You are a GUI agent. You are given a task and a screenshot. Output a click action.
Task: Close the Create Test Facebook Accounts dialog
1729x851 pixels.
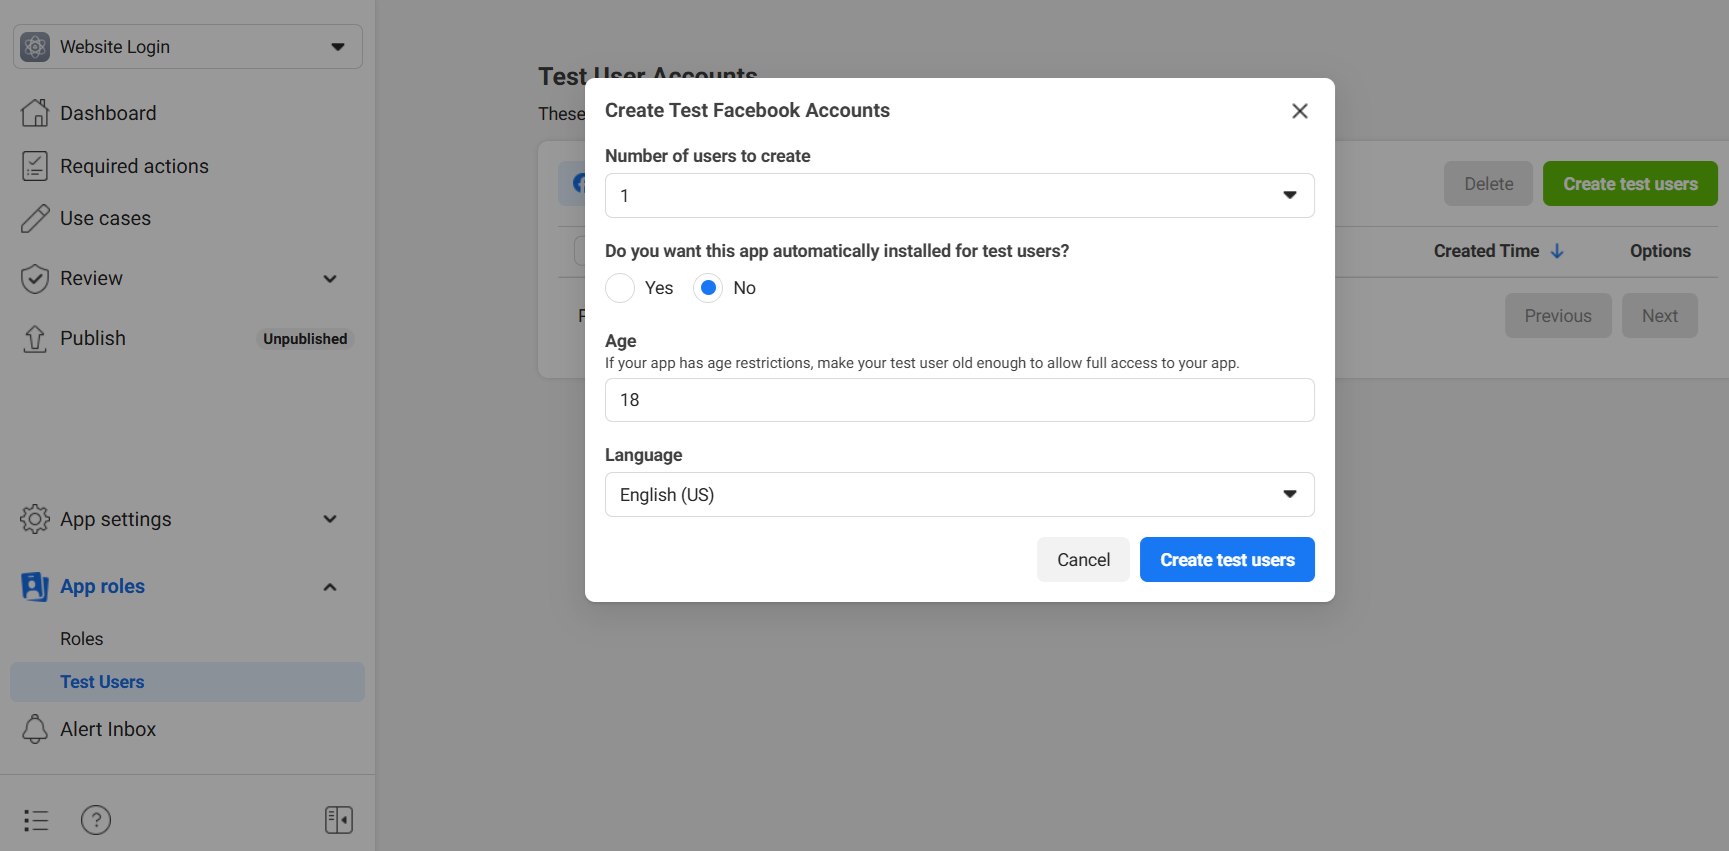point(1300,111)
